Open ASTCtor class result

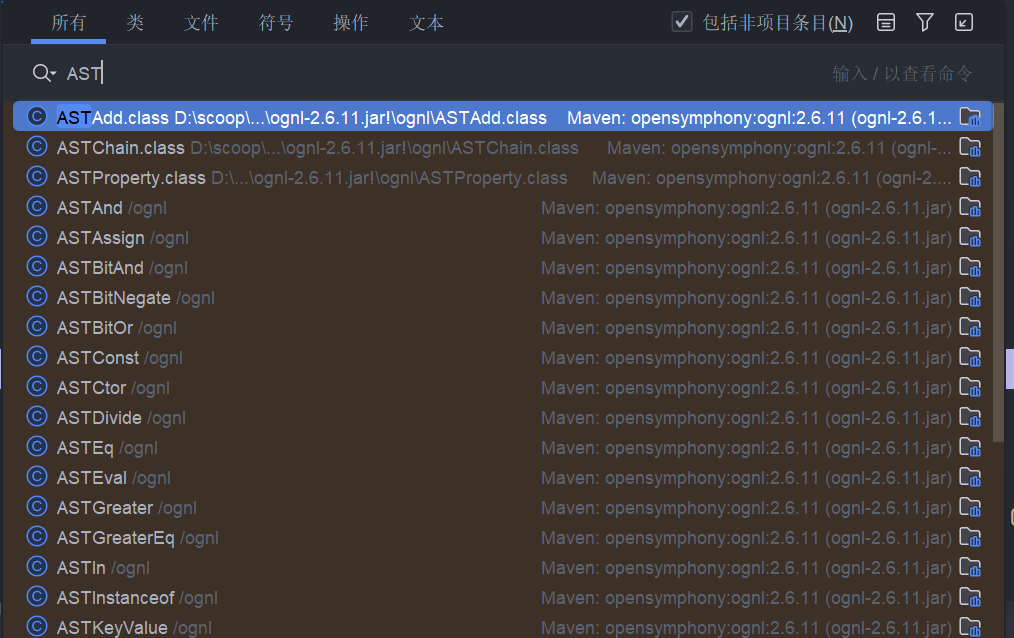pos(502,387)
